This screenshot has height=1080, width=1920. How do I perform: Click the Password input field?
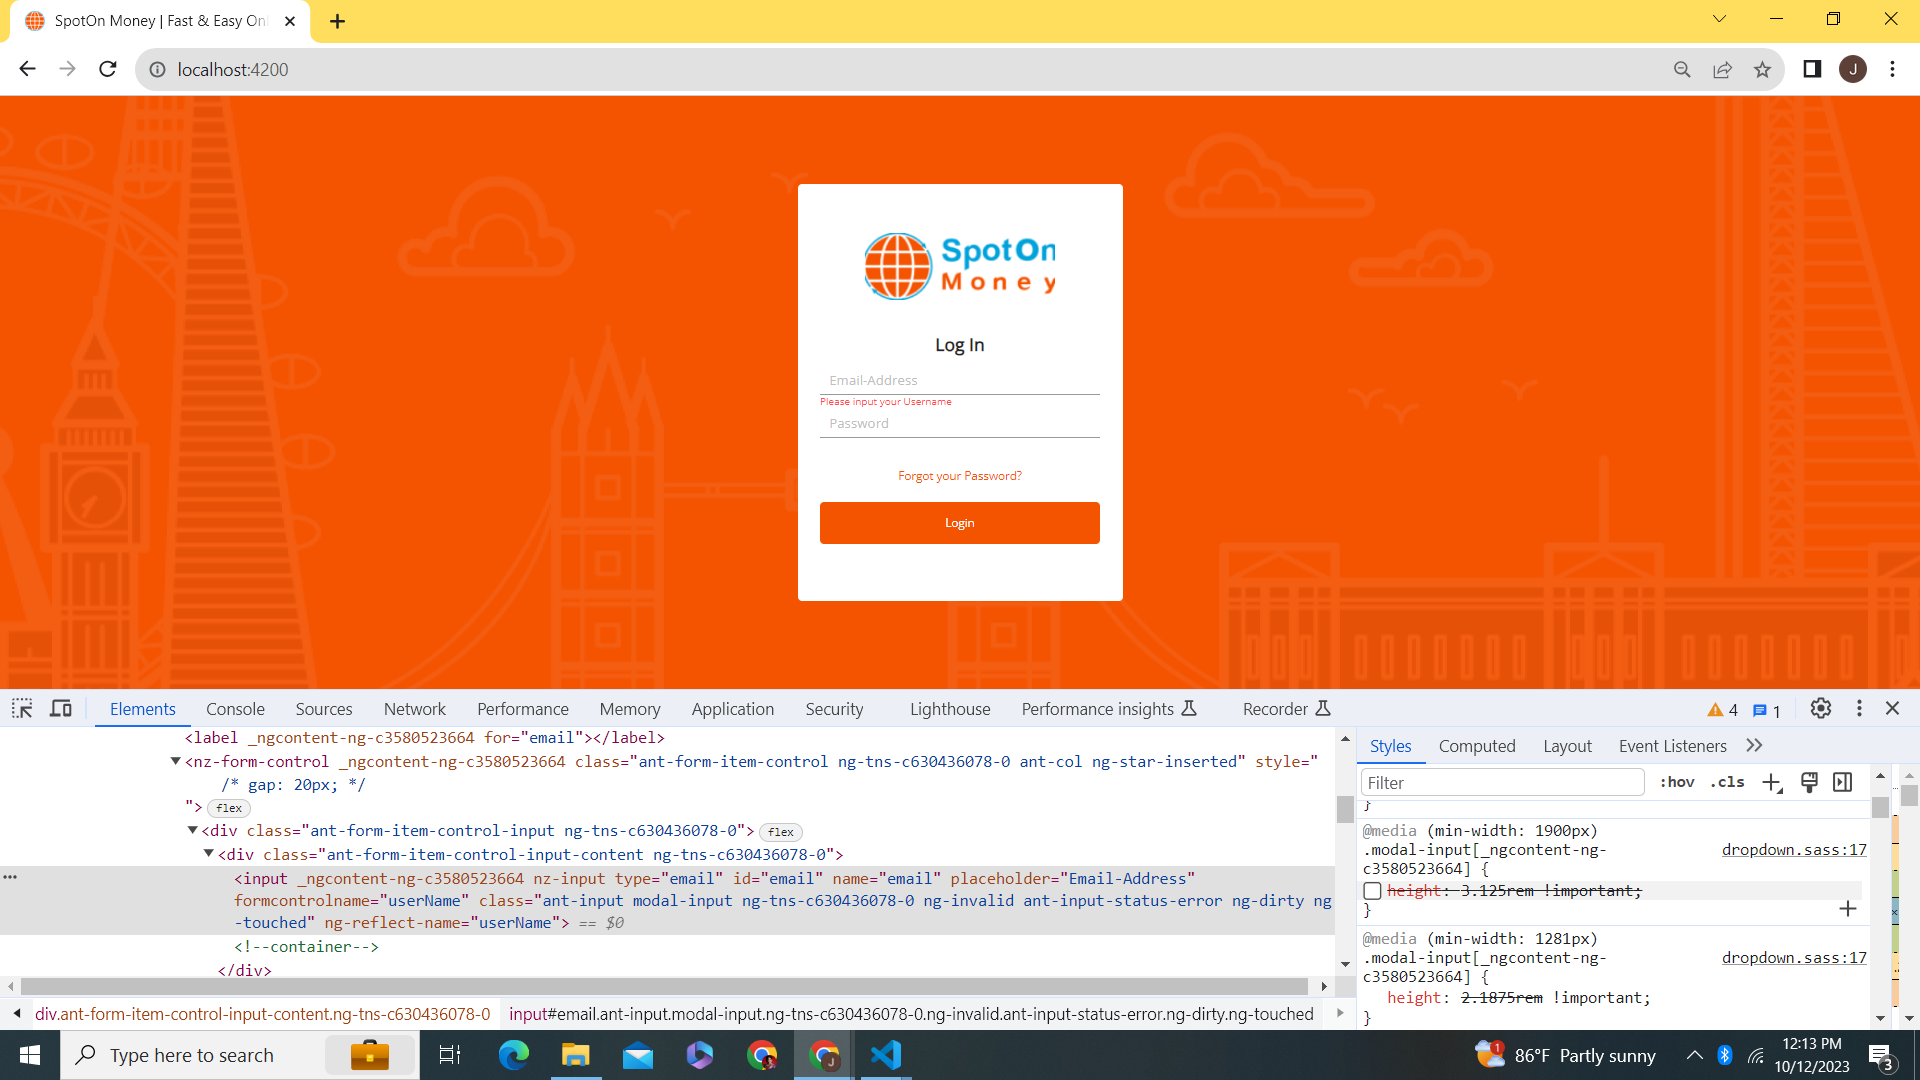(960, 423)
